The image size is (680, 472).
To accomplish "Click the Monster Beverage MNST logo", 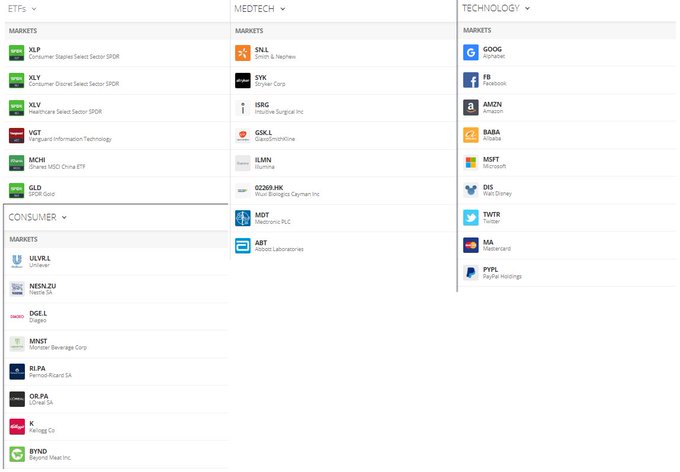I will click(17, 344).
